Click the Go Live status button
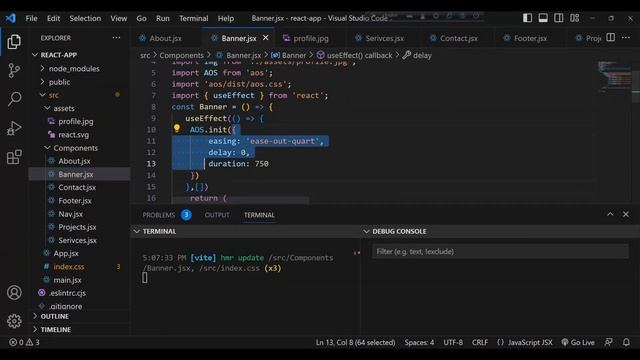 click(x=578, y=342)
